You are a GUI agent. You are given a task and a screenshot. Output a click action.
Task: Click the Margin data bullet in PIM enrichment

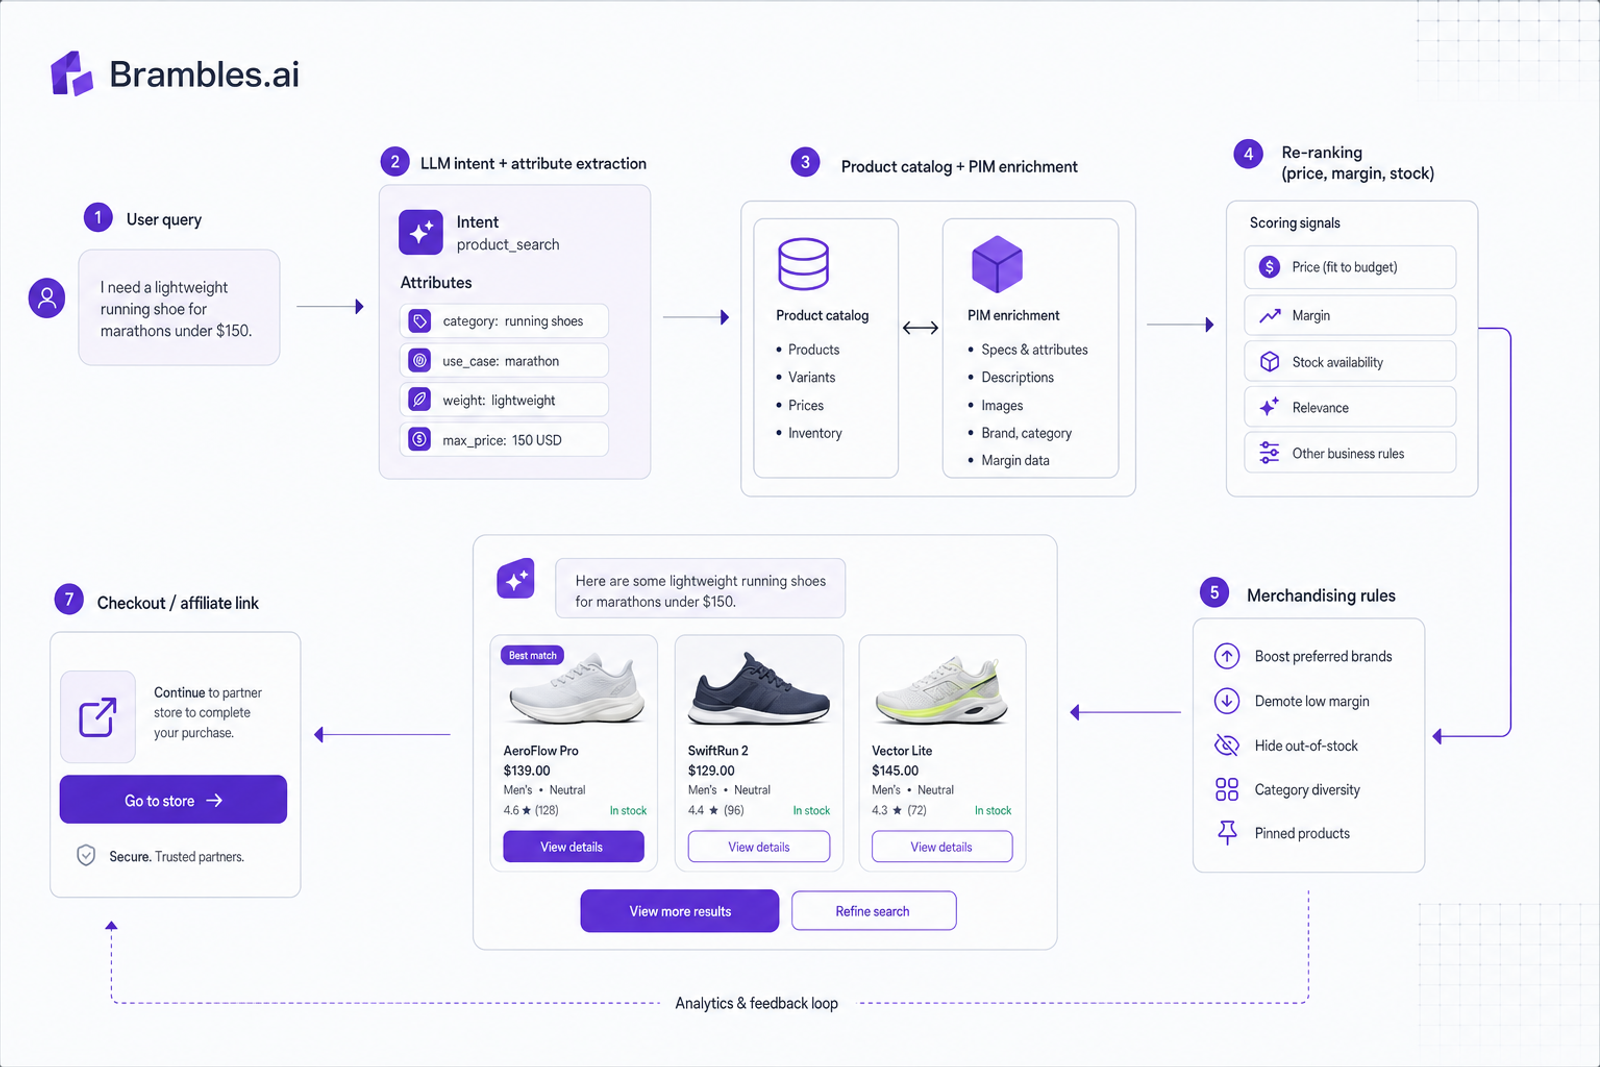click(1009, 460)
